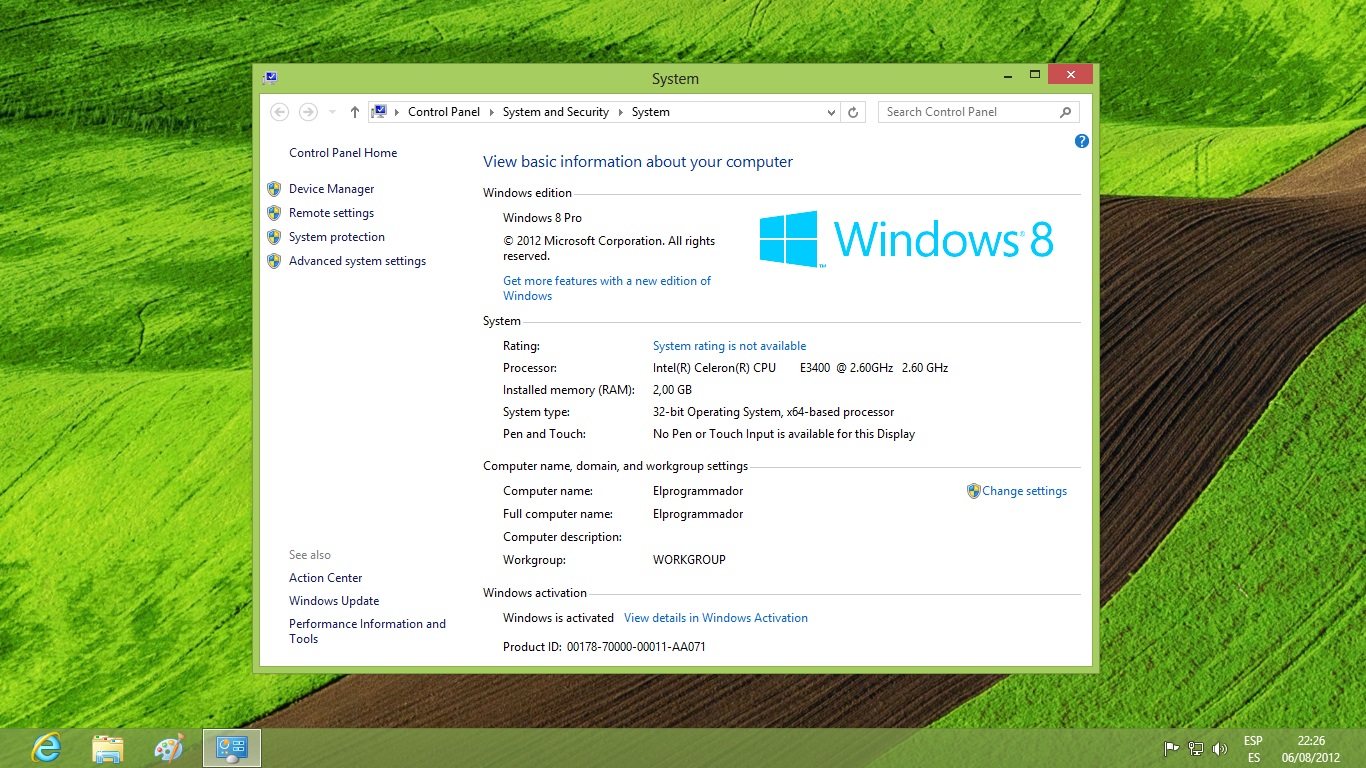Open Device Manager link

(x=332, y=189)
